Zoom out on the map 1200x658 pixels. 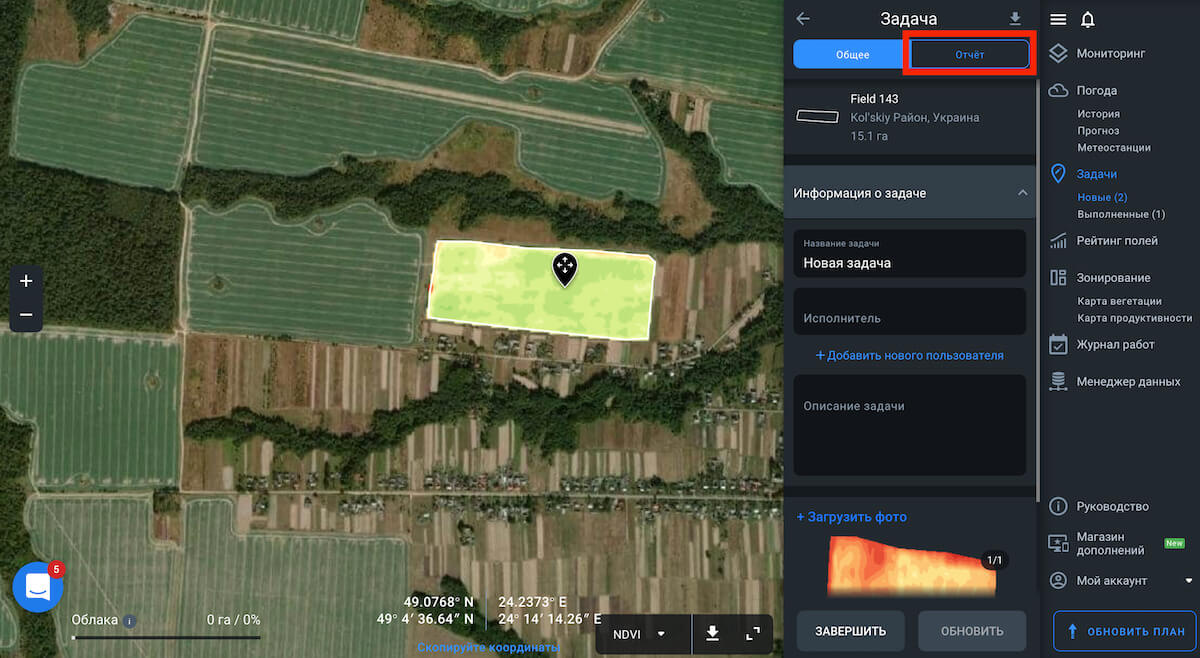point(26,315)
